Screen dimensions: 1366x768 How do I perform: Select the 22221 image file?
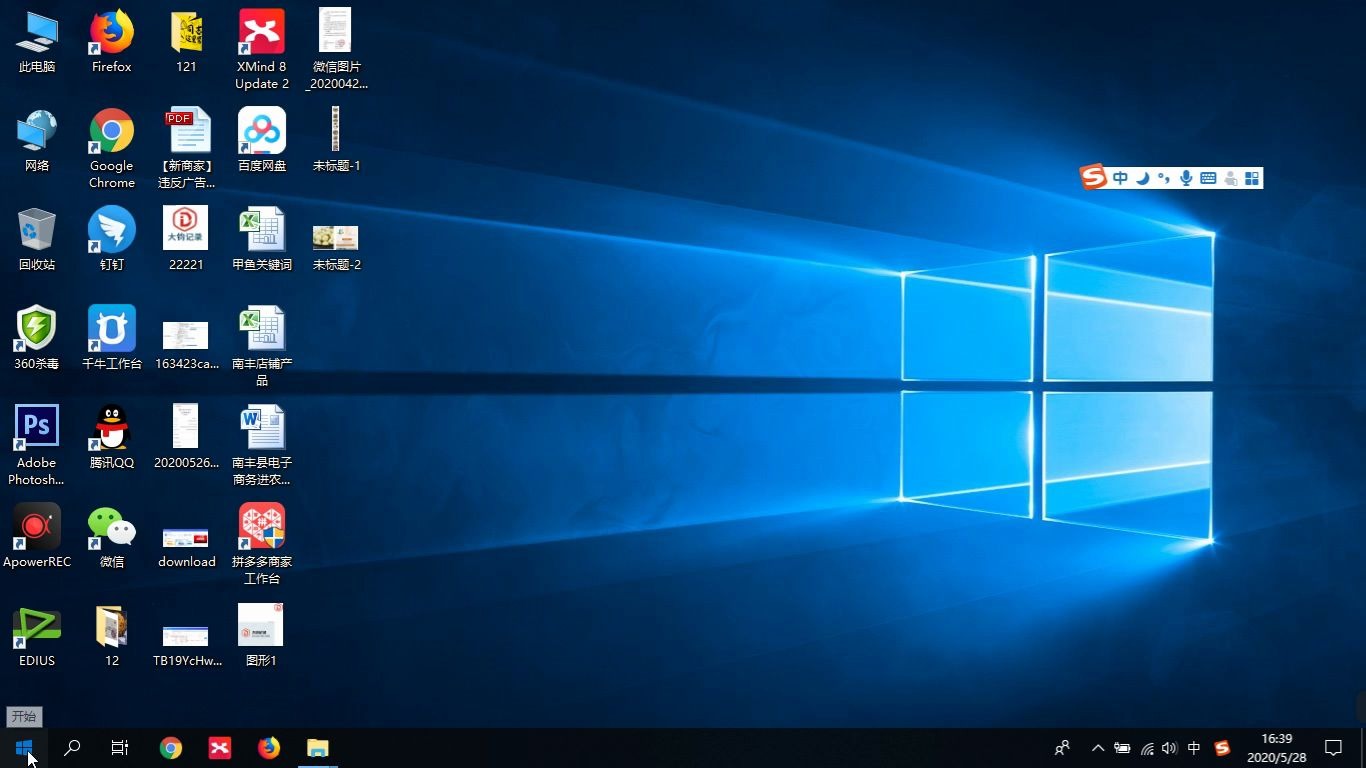coord(186,240)
